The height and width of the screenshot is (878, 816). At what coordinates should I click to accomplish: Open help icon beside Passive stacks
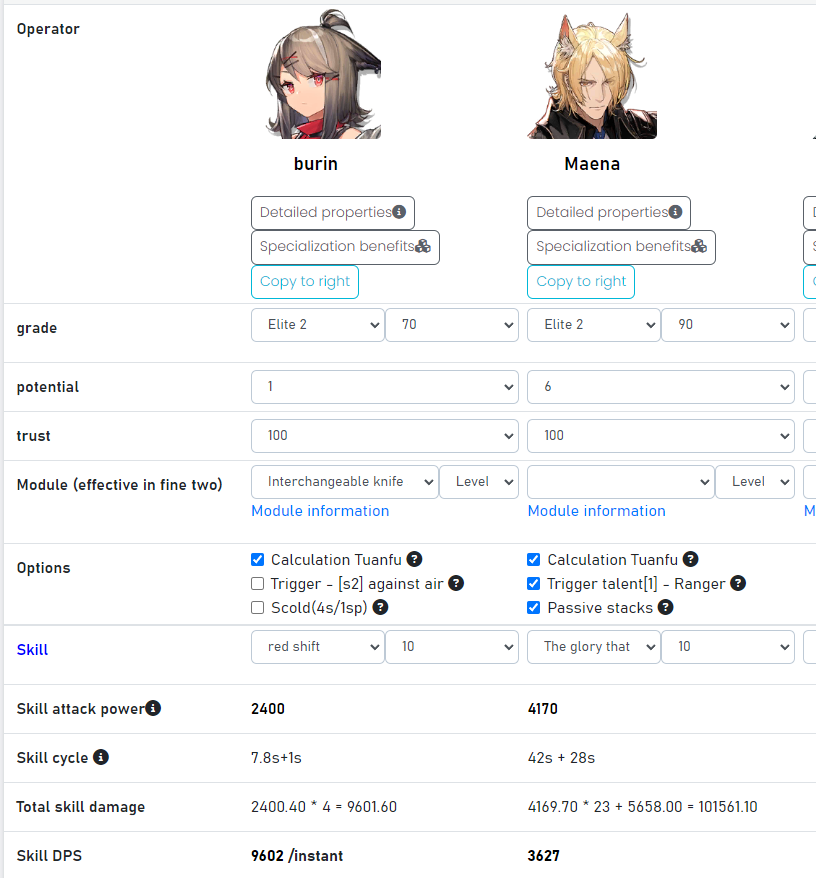pyautogui.click(x=665, y=607)
